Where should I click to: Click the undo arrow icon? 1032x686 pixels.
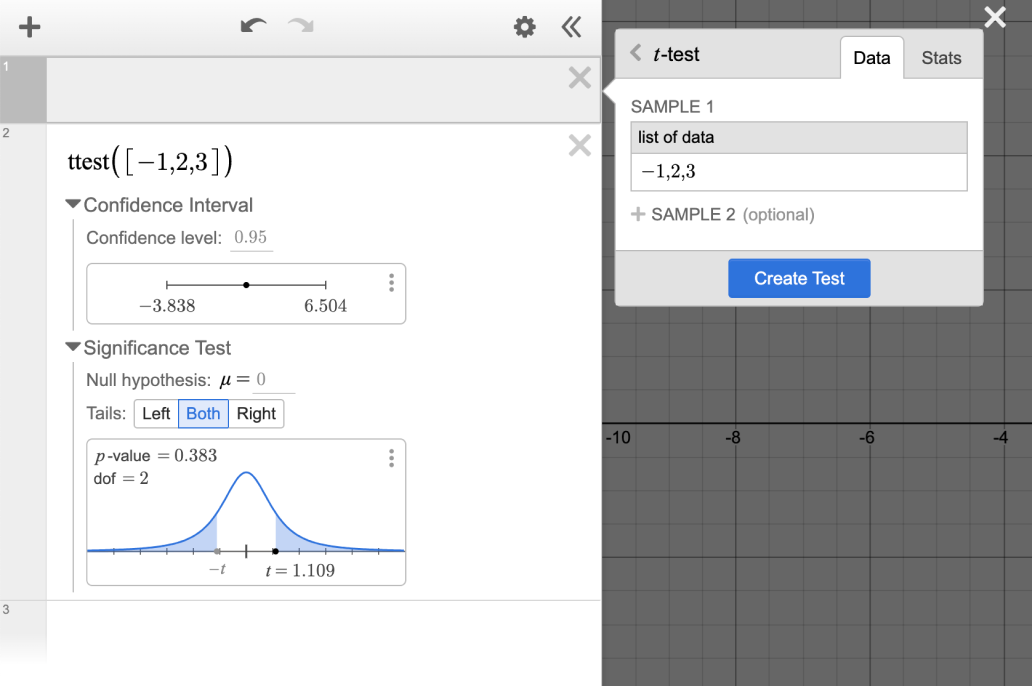pos(254,26)
